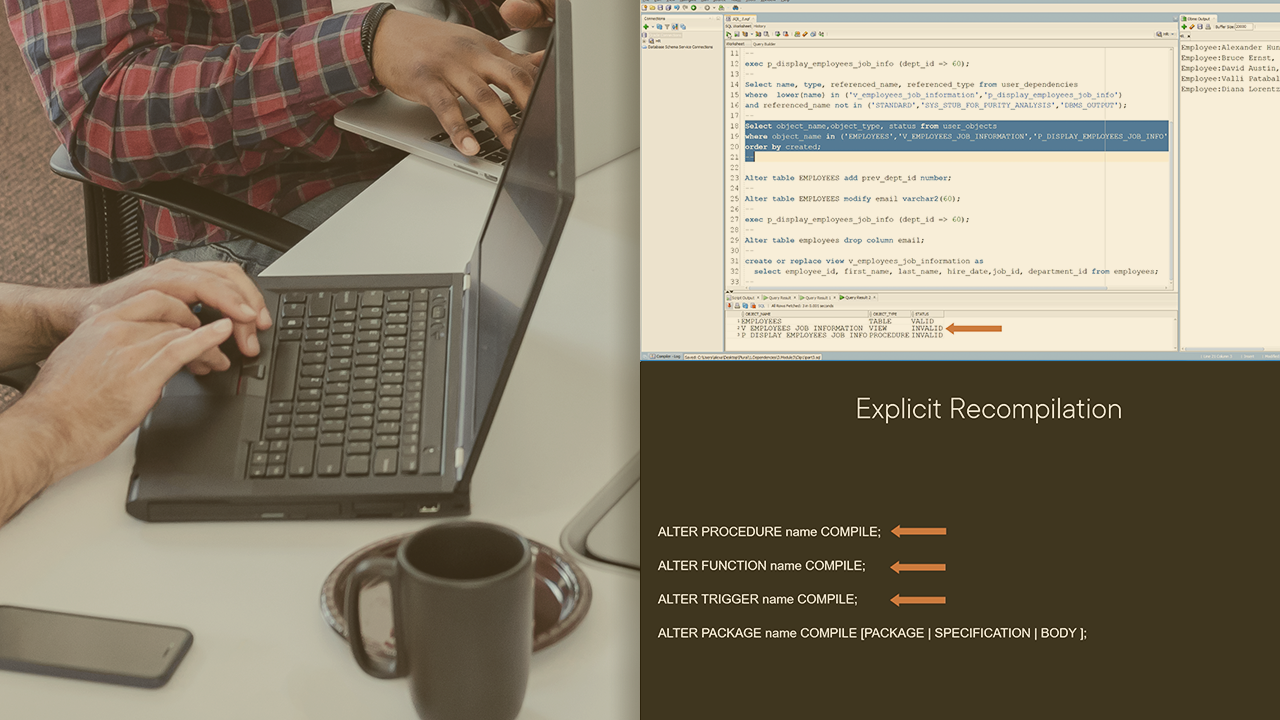Click the Commit icon in worksheet toolbar
1280x720 pixels.
tap(777, 34)
